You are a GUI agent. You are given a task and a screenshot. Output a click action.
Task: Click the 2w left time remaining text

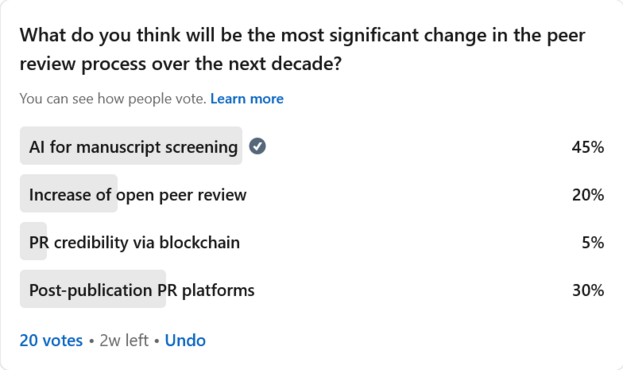click(x=124, y=341)
